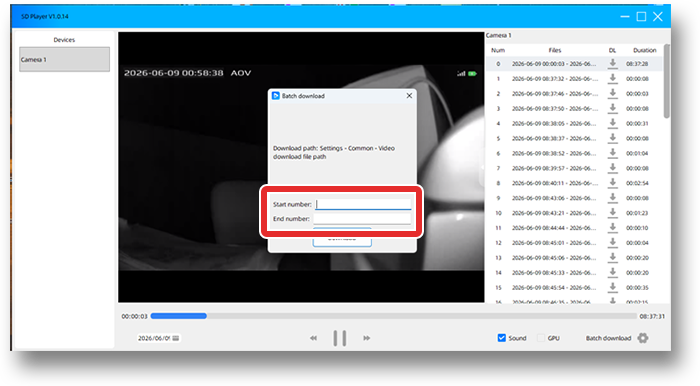700x386 pixels.
Task: Select Camera 1 in the Devices list
Action: [64, 59]
